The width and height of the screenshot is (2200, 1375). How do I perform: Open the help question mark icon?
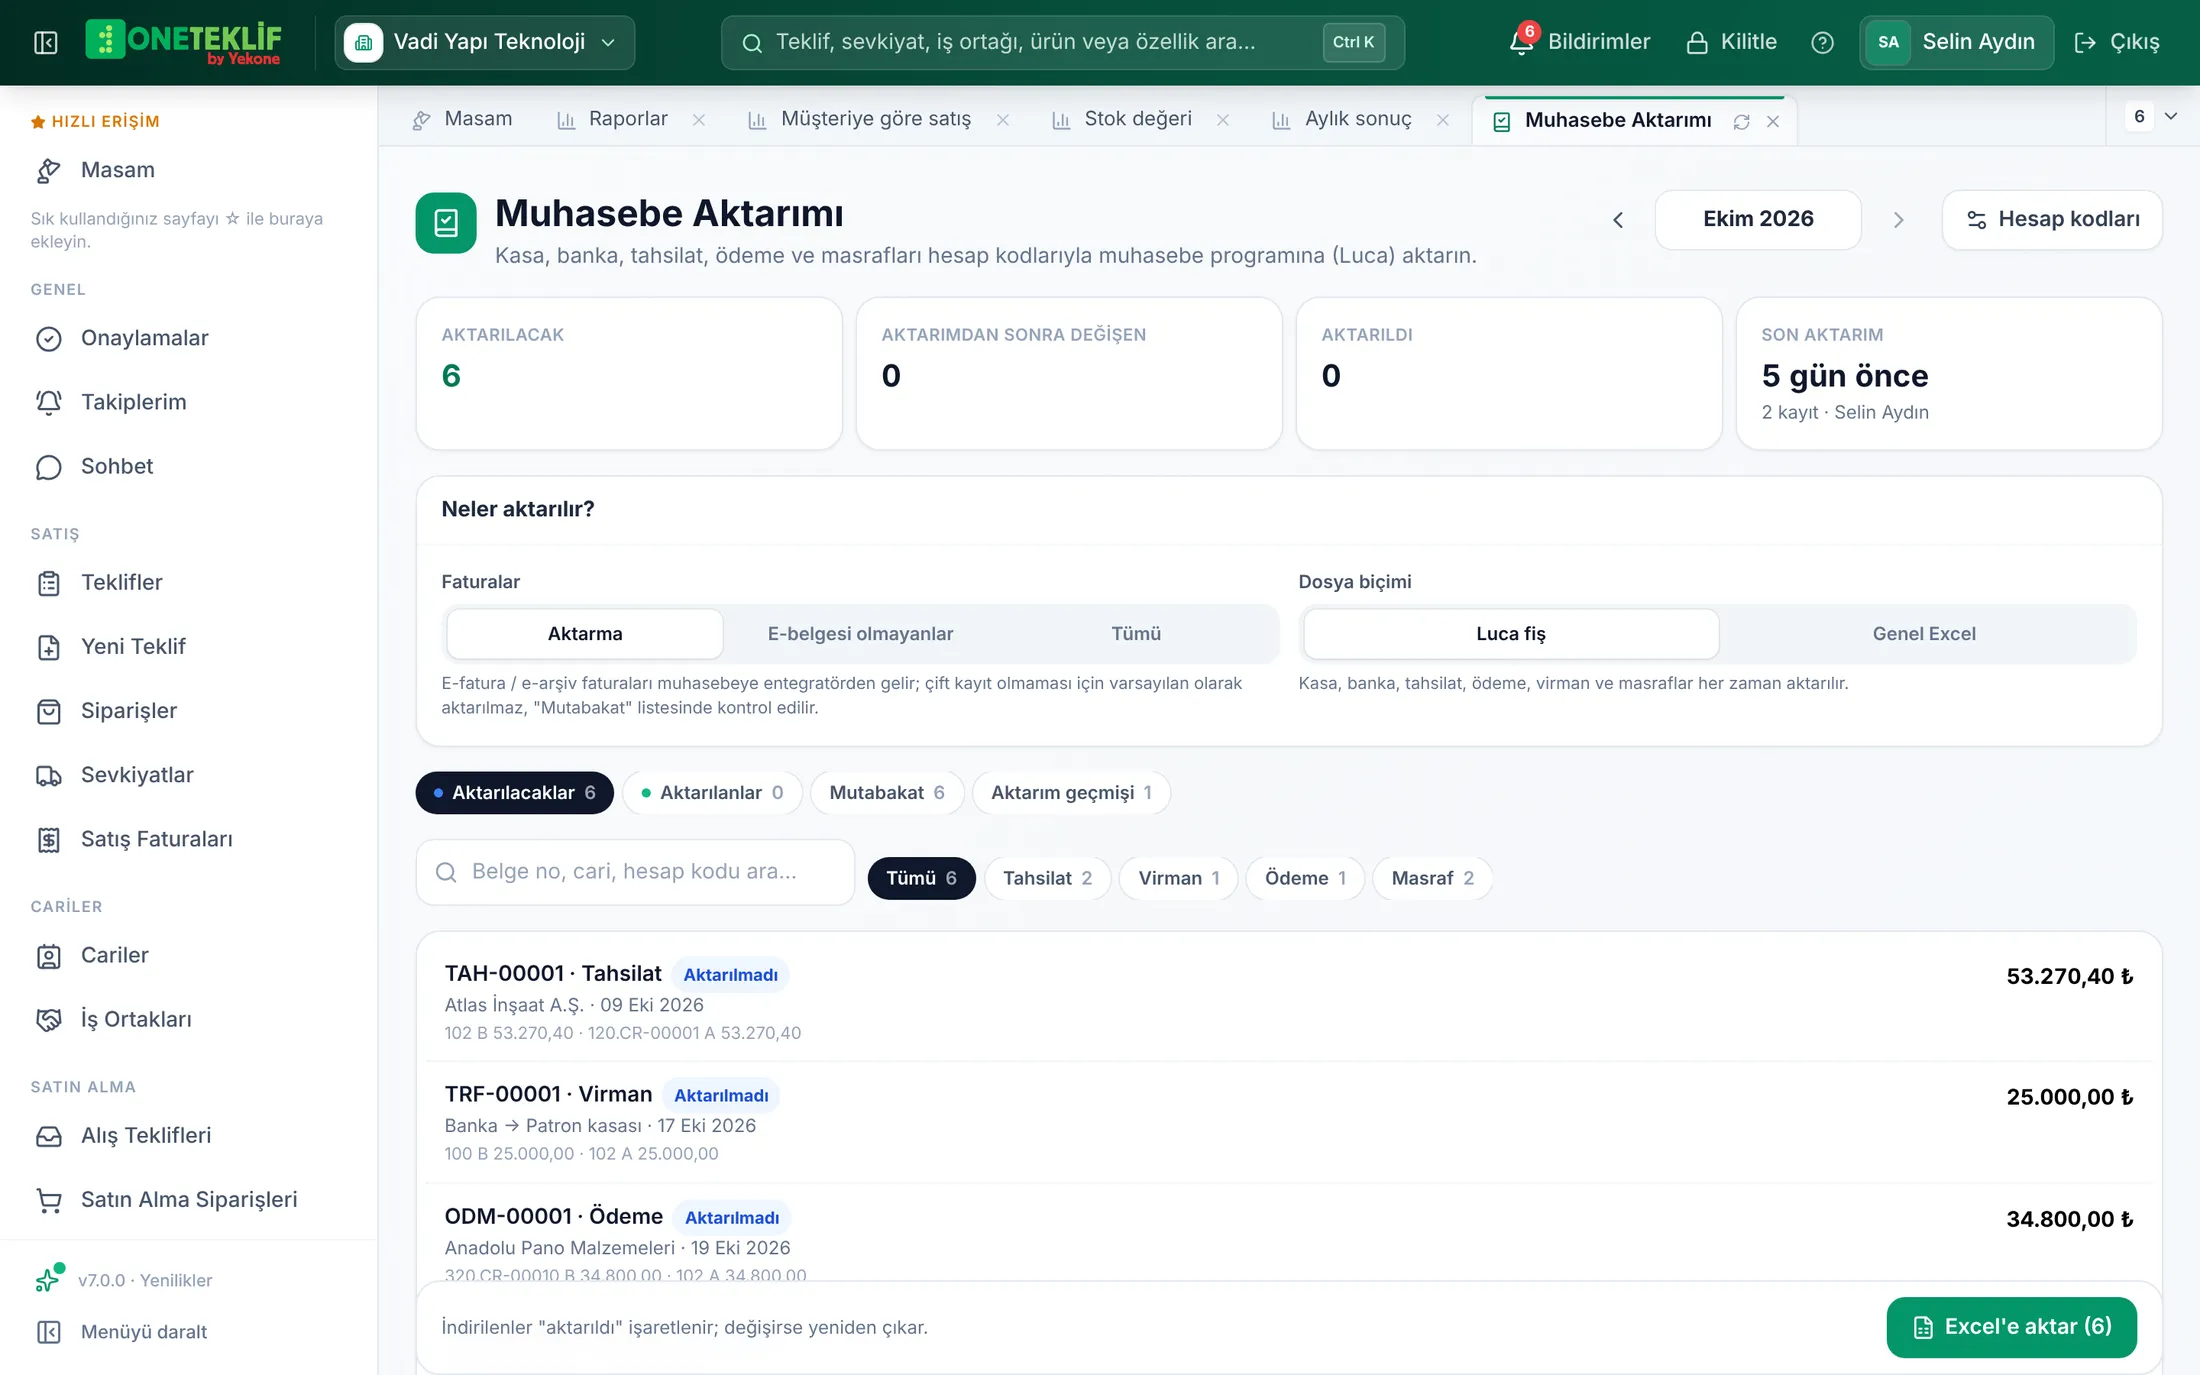pos(1822,42)
